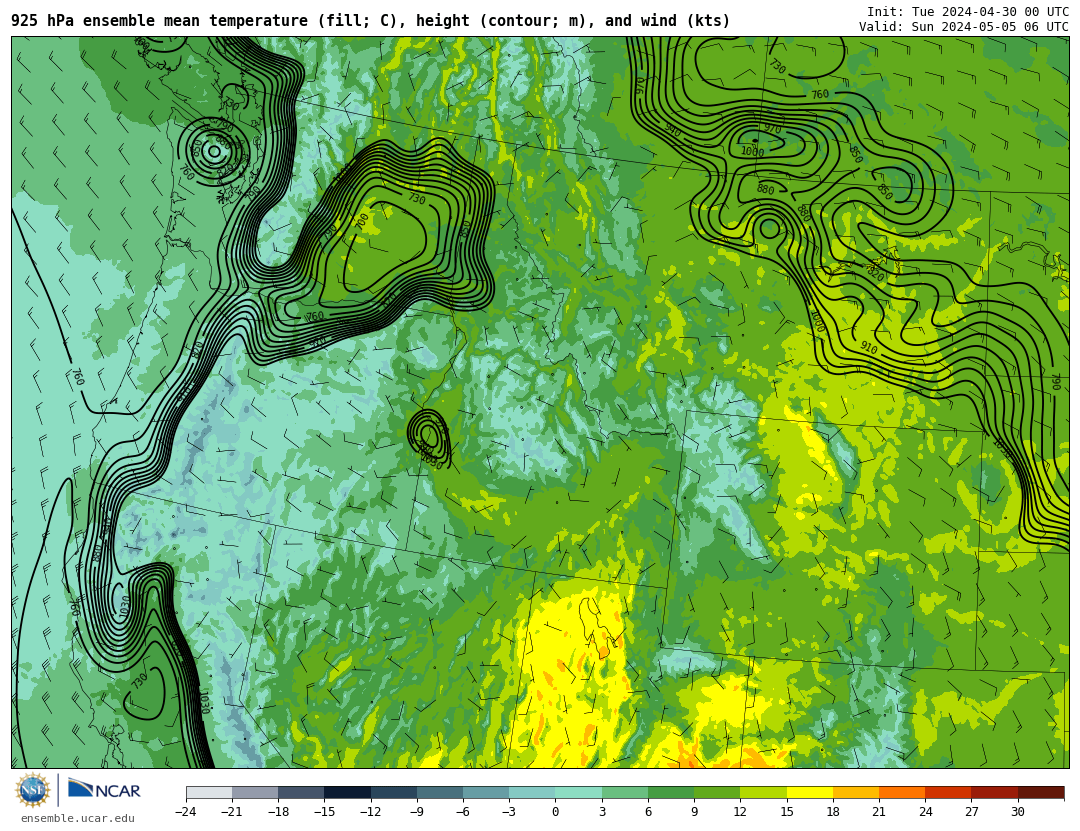Pick the lightest grey -24 to -21 colorbar segment
1080x831 pixels.
click(x=209, y=792)
